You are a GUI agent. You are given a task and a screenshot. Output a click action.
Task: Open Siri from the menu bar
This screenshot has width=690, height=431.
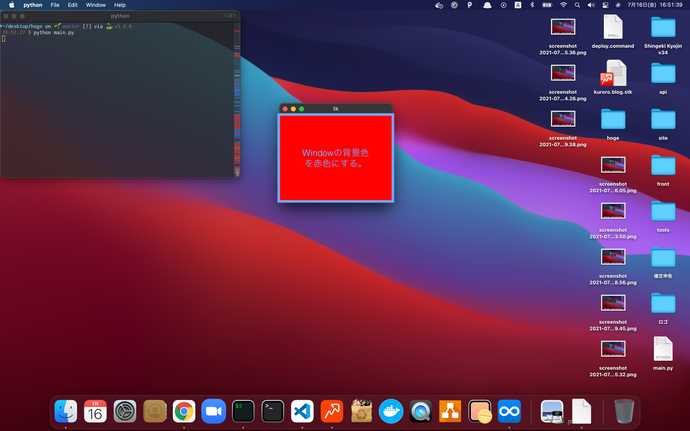point(618,5)
